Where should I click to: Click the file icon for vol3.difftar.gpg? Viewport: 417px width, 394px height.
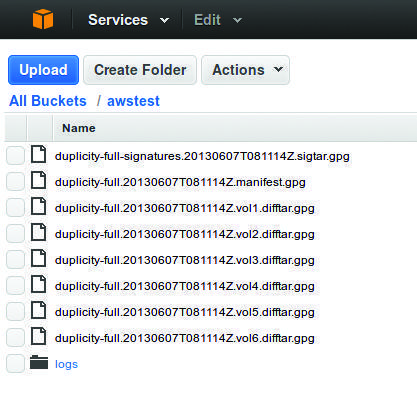[38, 258]
